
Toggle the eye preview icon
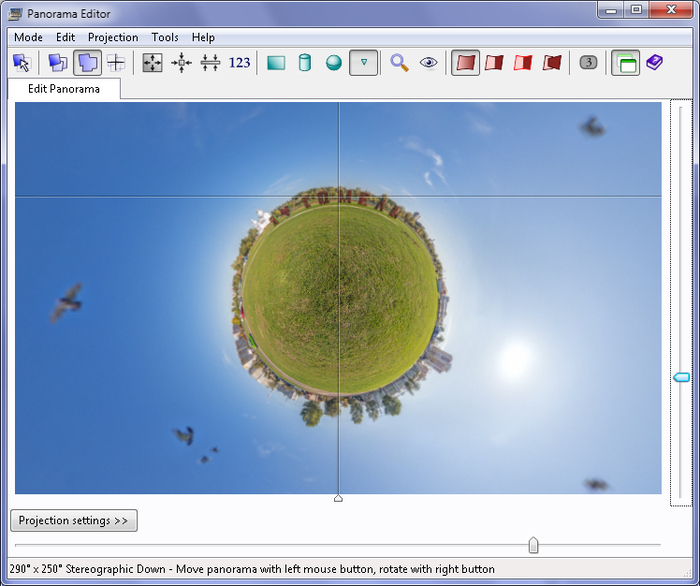429,63
